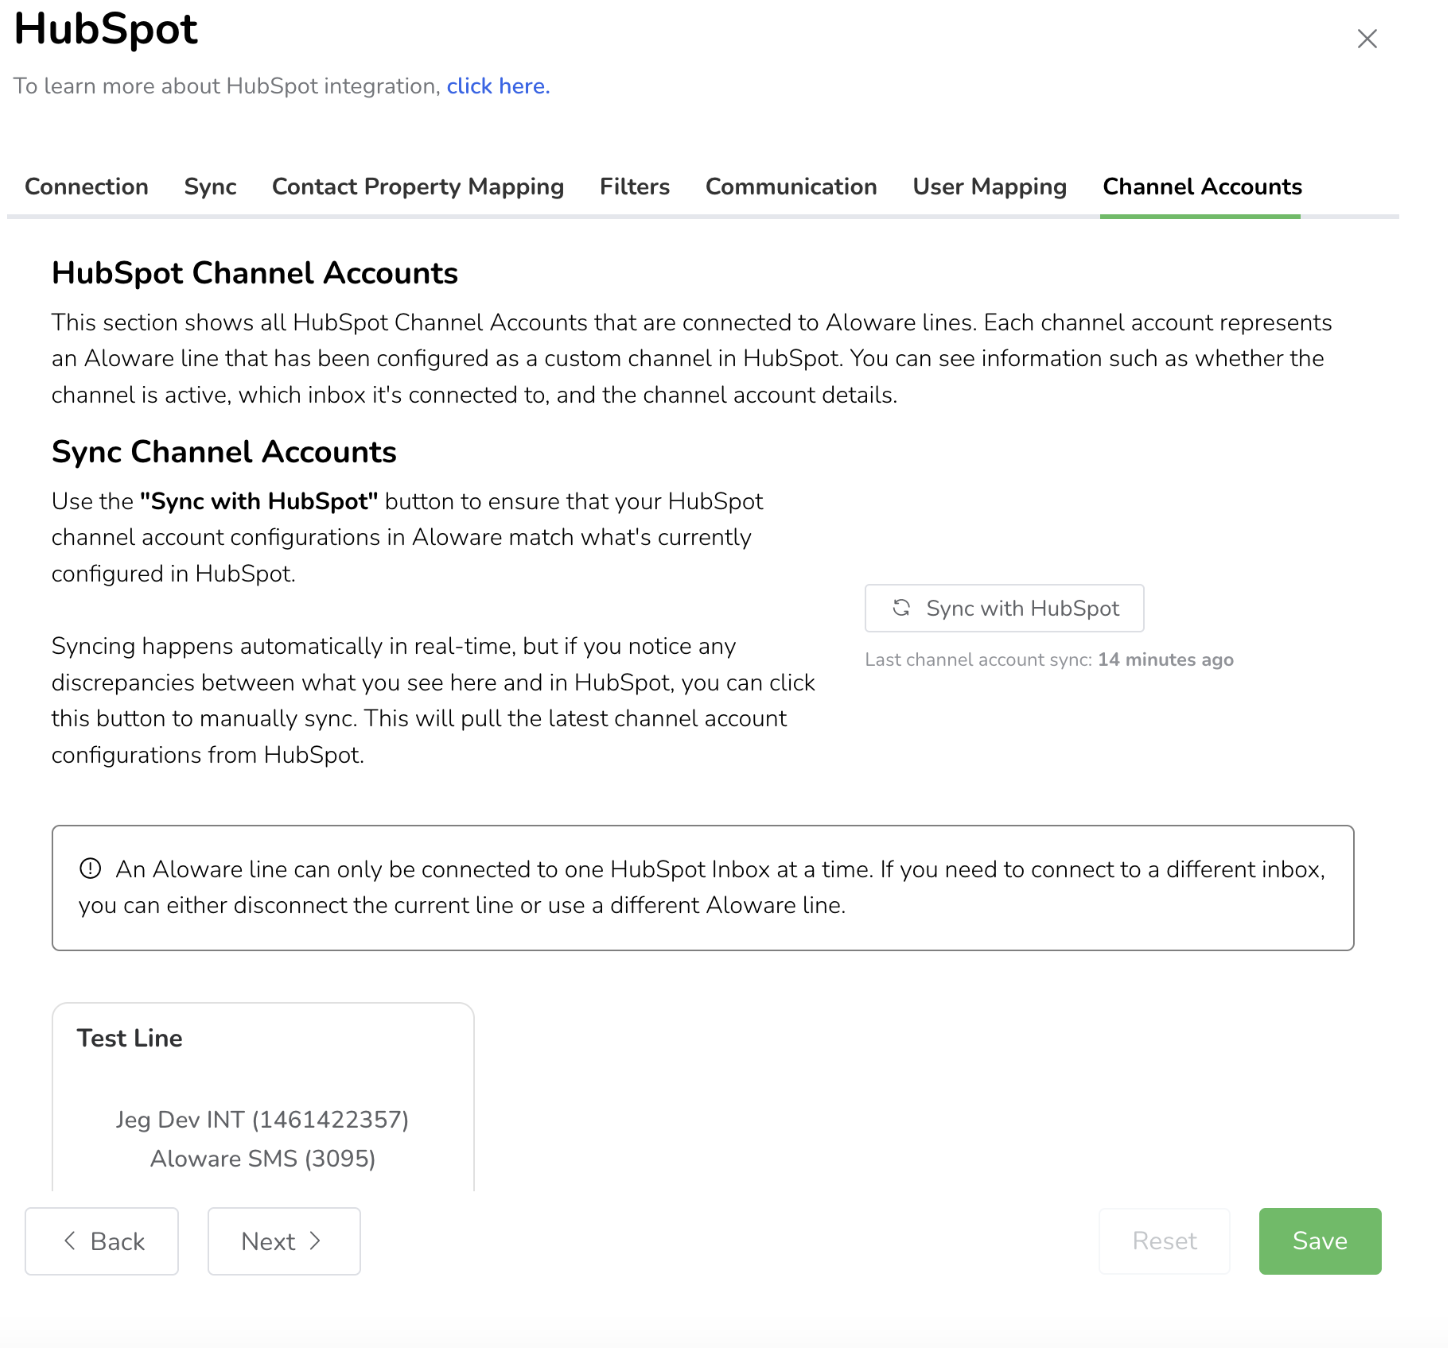The height and width of the screenshot is (1348, 1448).
Task: Follow the 'click here' link
Action: pos(498,86)
